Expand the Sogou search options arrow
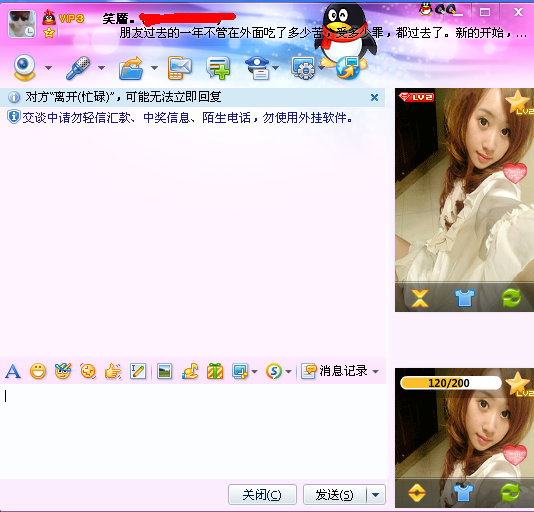Viewport: 534px width, 512px height. tap(288, 371)
